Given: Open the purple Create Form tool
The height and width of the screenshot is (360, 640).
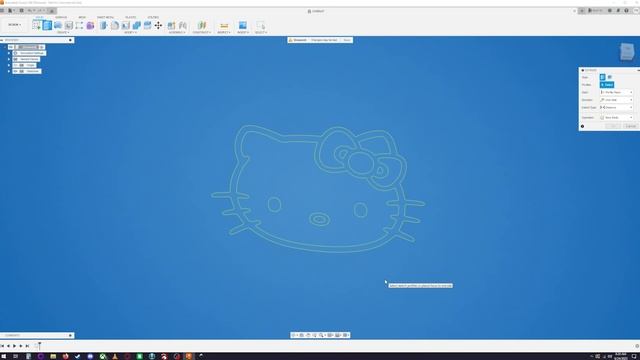Looking at the screenshot, I should pos(90,25).
